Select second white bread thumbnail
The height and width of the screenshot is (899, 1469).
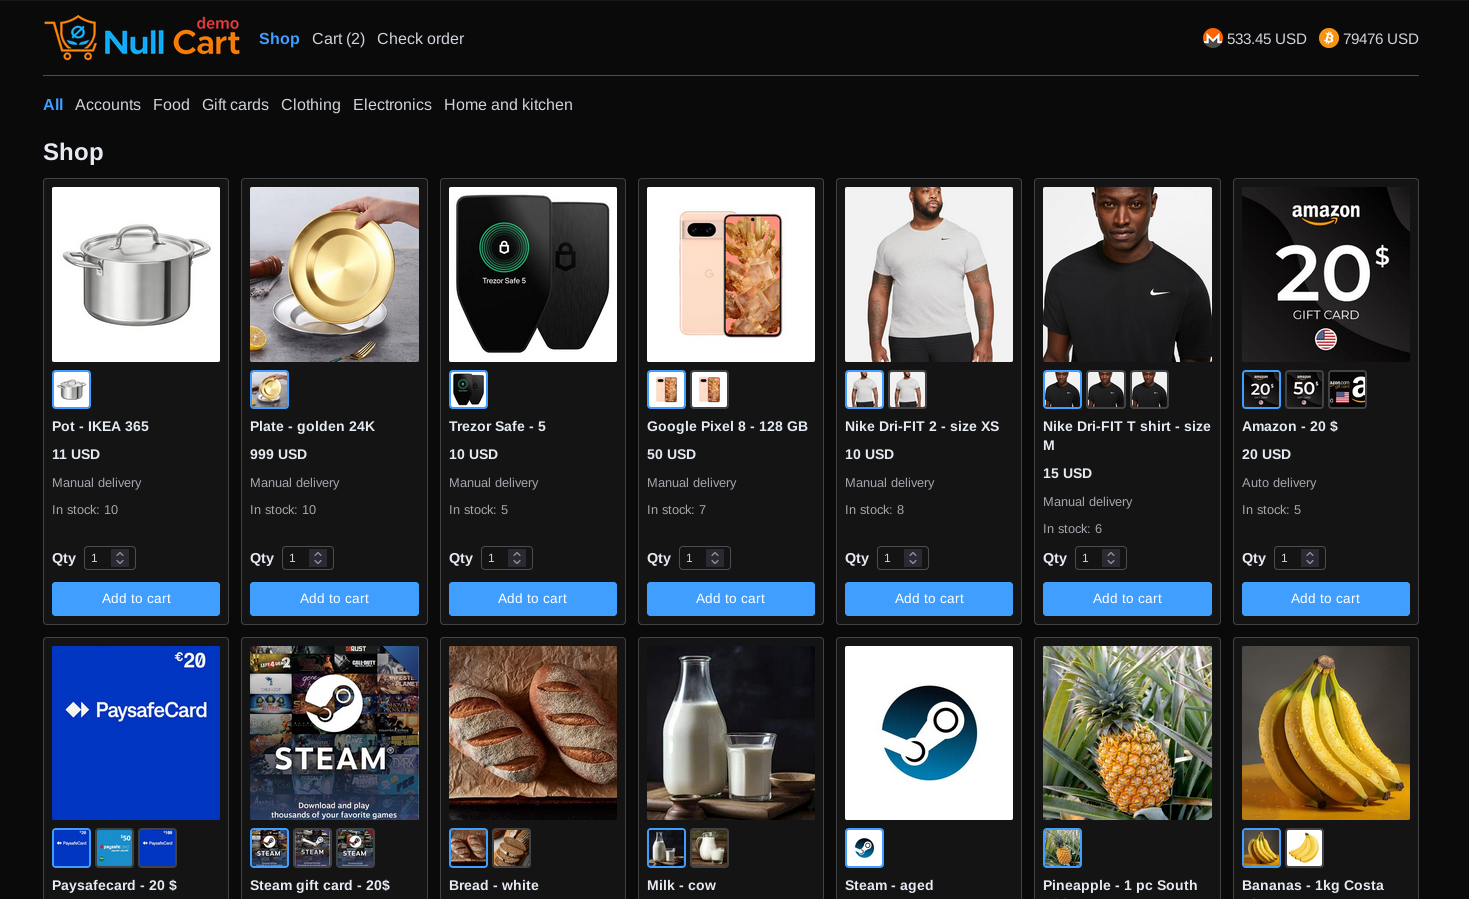point(511,848)
